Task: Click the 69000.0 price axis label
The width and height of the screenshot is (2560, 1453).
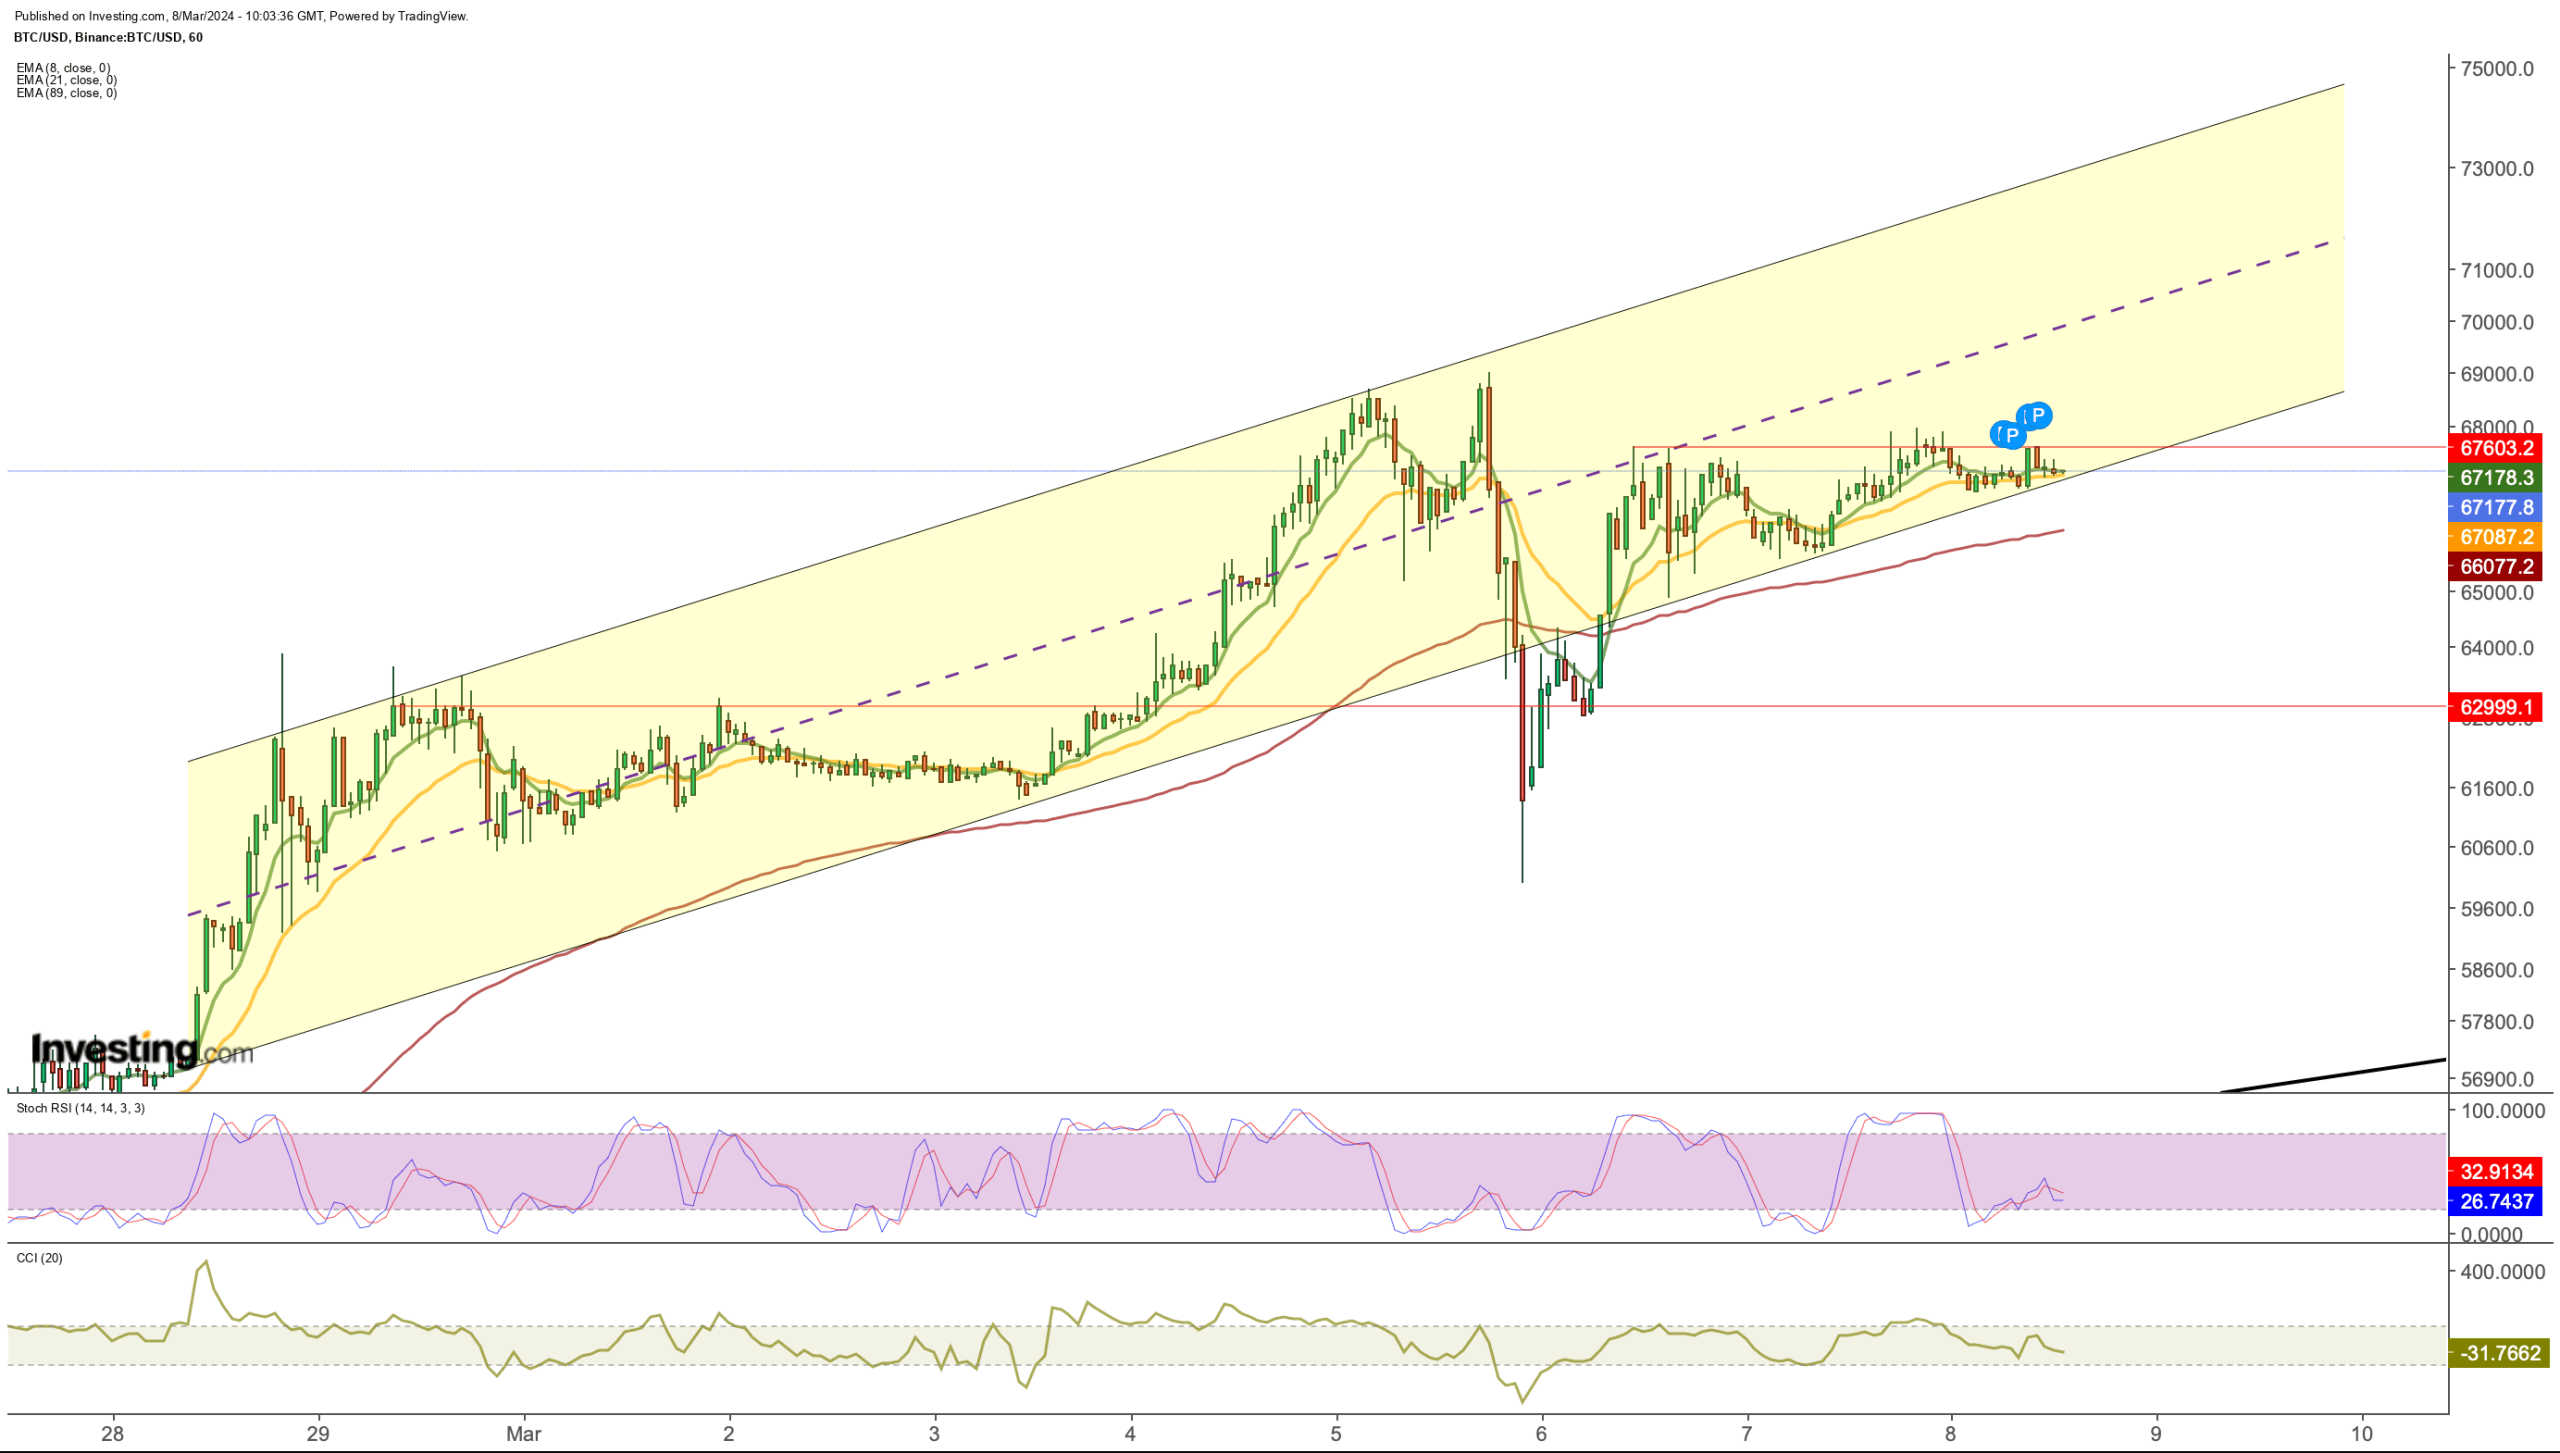Action: coord(2497,374)
